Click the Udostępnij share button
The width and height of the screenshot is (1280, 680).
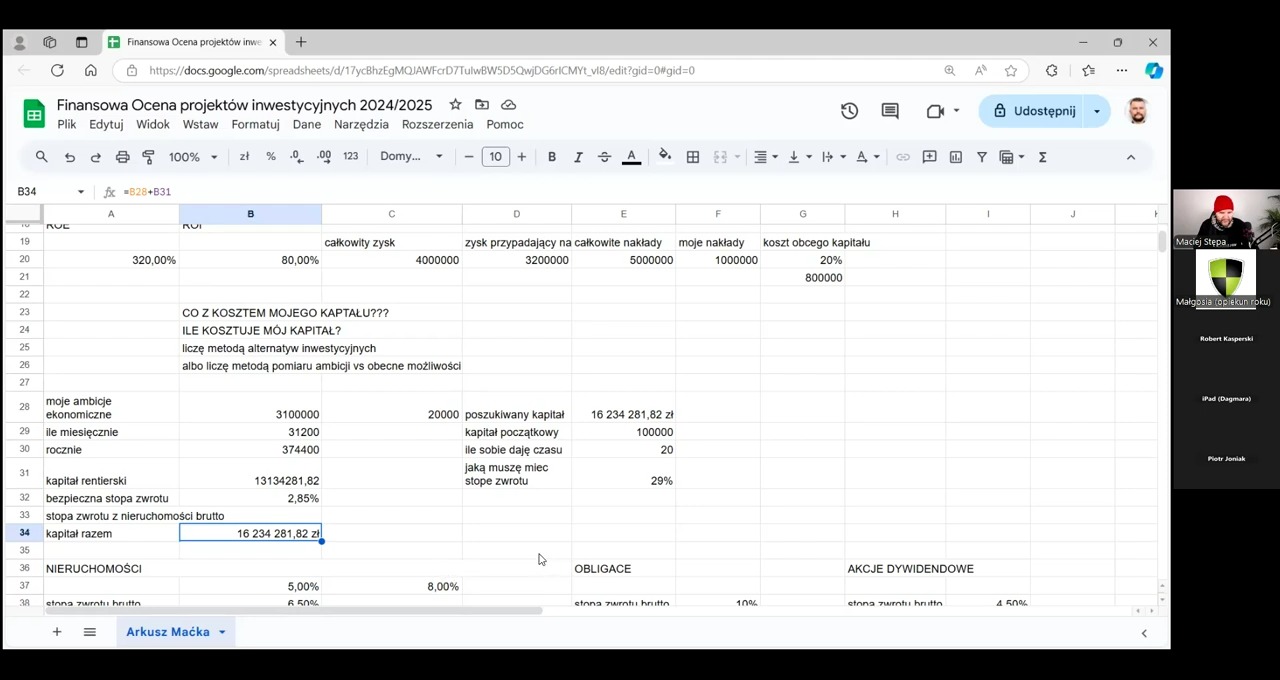click(x=1034, y=111)
